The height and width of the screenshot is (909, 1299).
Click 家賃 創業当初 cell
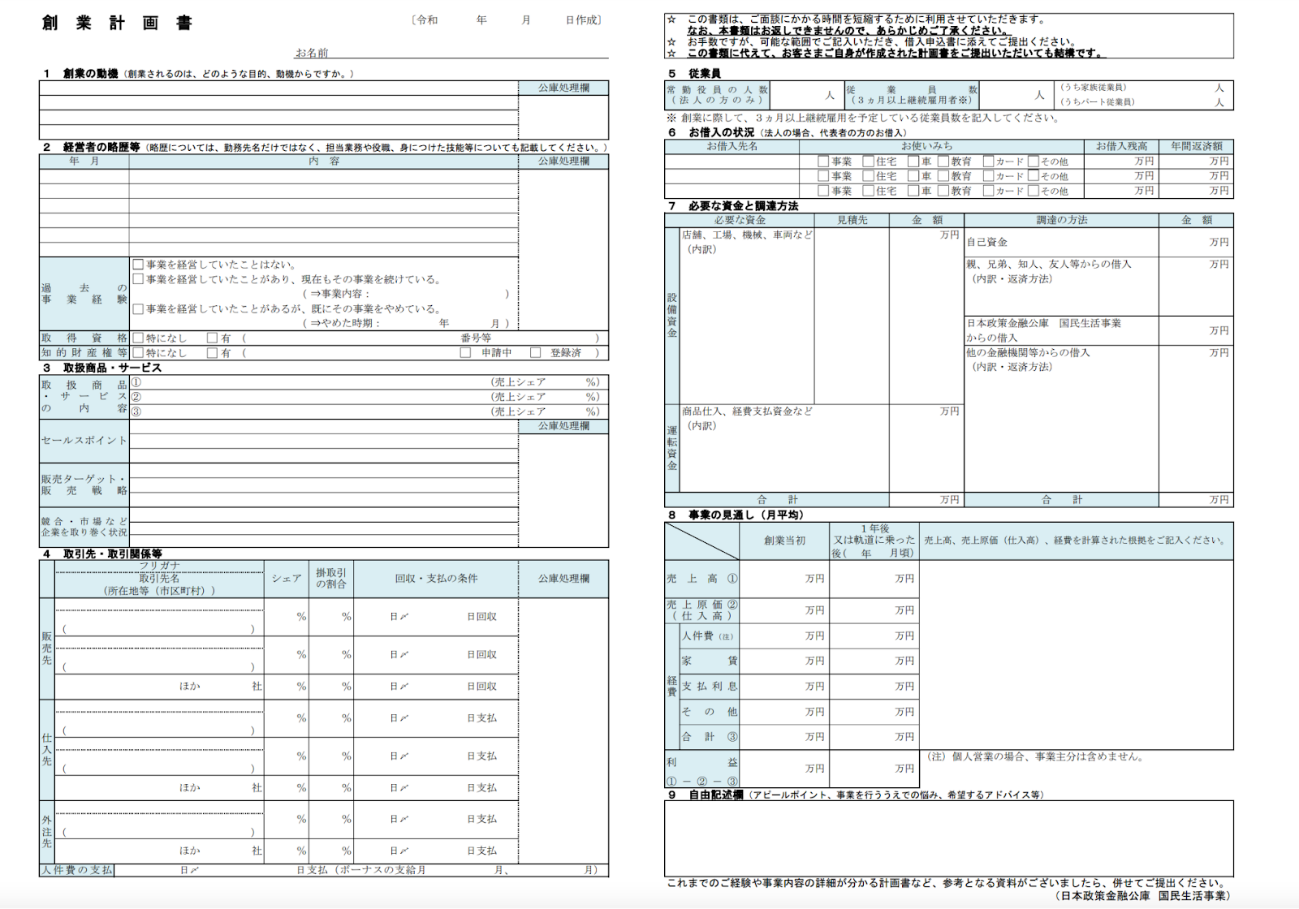coord(785,661)
